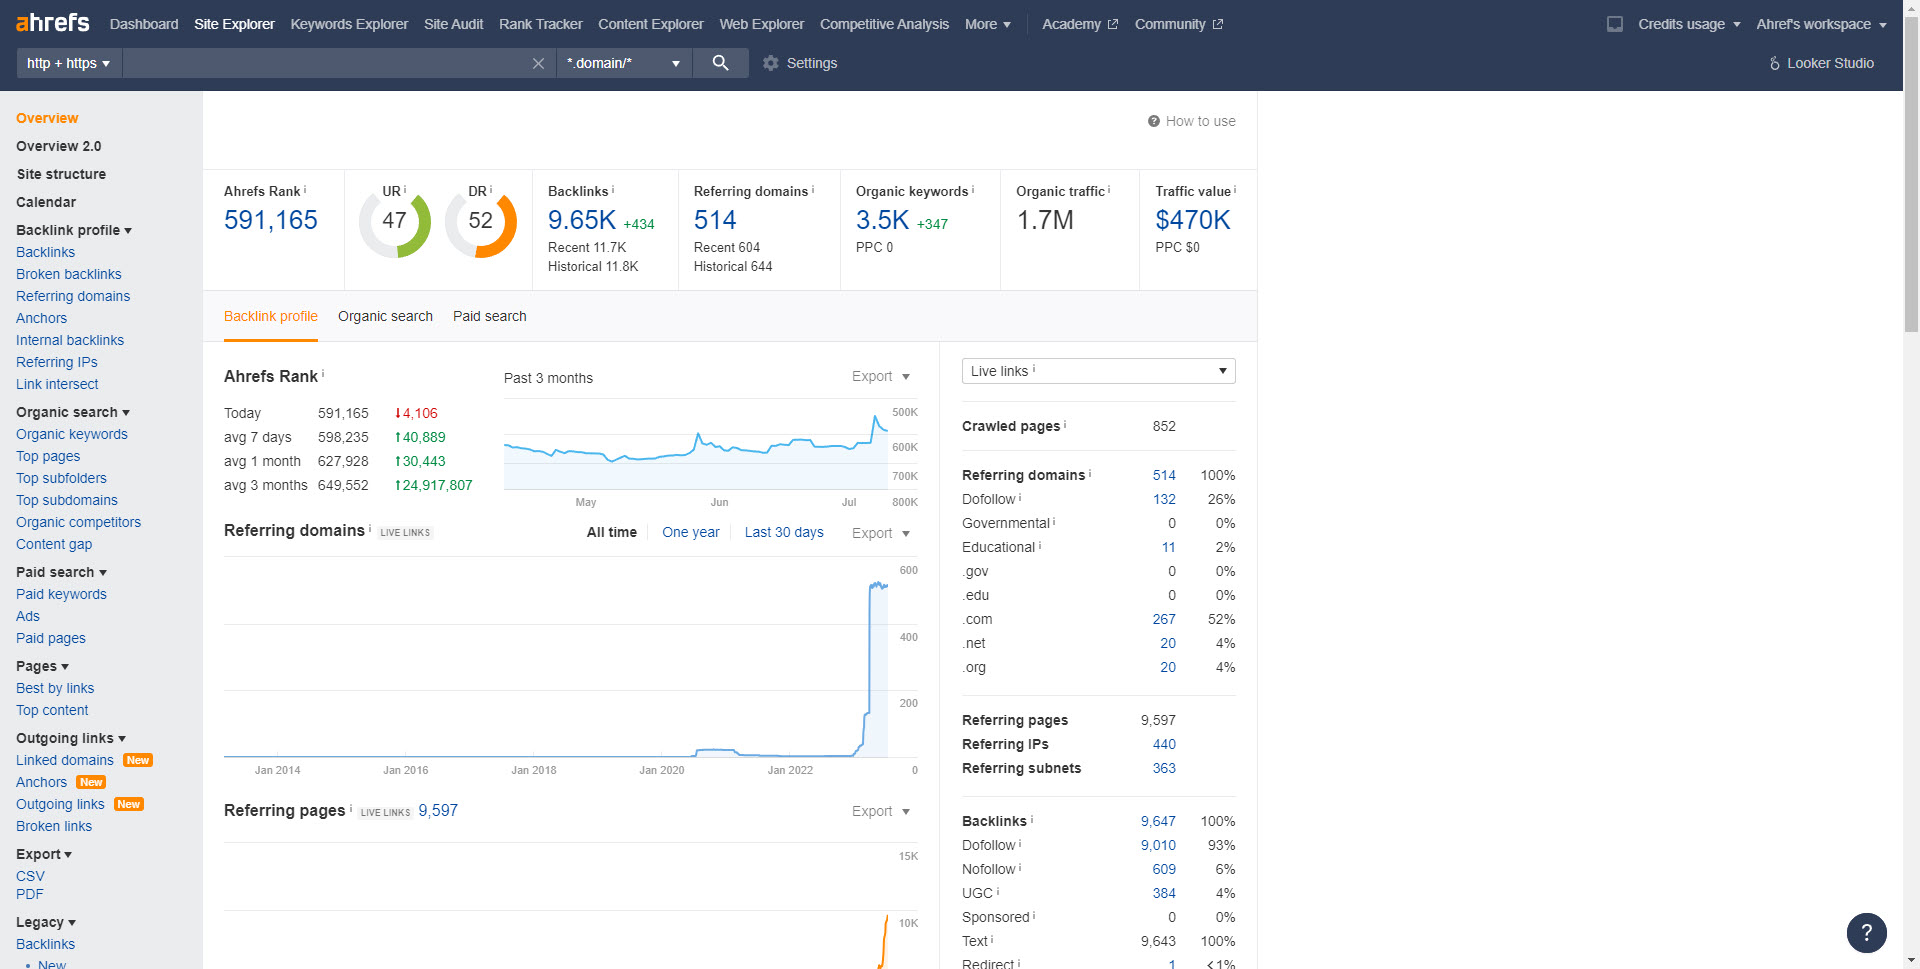Open Best by links report
Image resolution: width=1920 pixels, height=969 pixels.
[x=55, y=688]
